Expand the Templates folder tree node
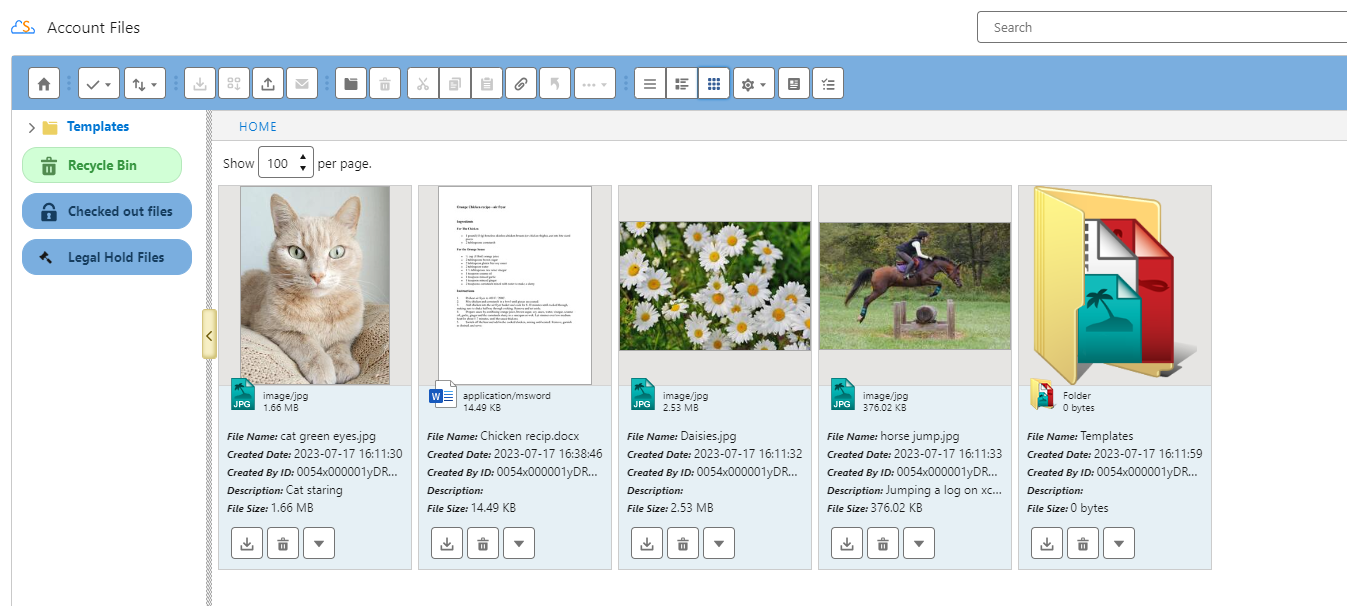 tap(31, 127)
